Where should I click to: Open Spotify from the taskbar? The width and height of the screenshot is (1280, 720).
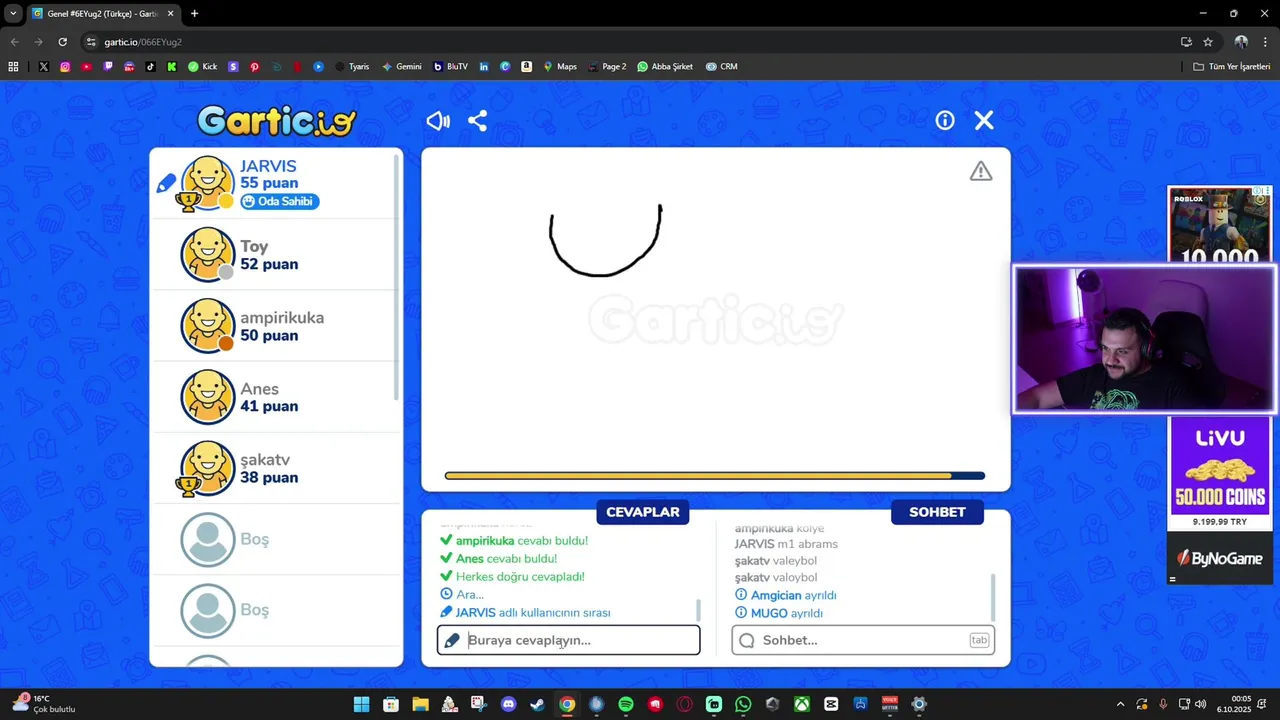pos(626,704)
